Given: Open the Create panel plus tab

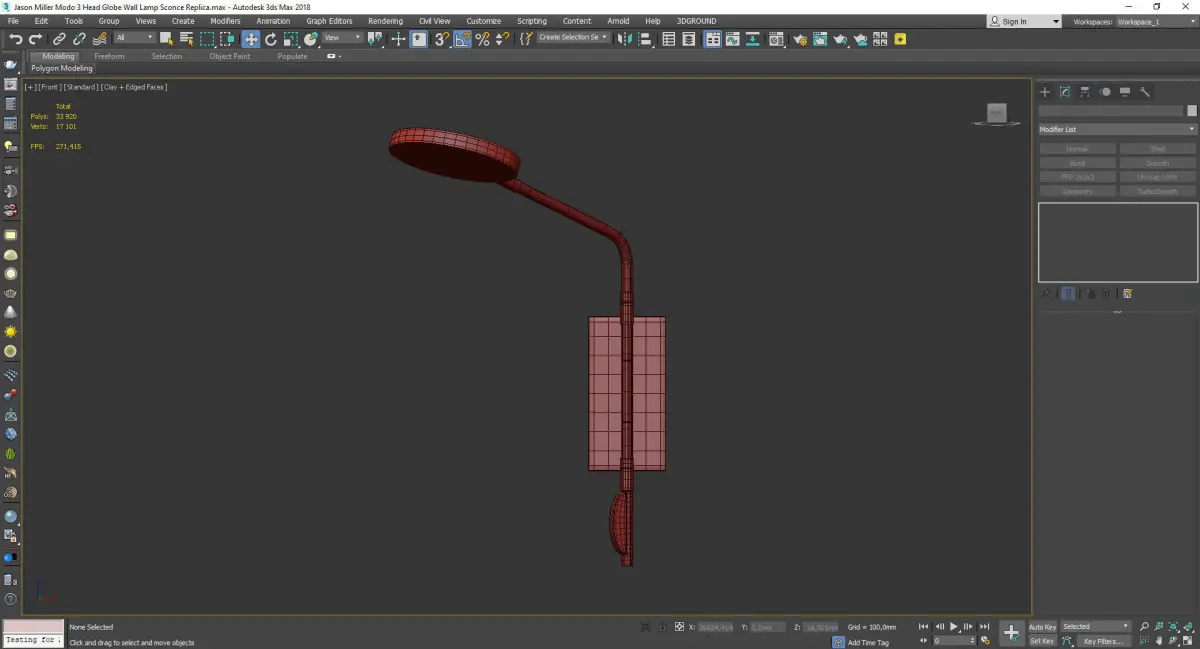Looking at the screenshot, I should (1045, 91).
